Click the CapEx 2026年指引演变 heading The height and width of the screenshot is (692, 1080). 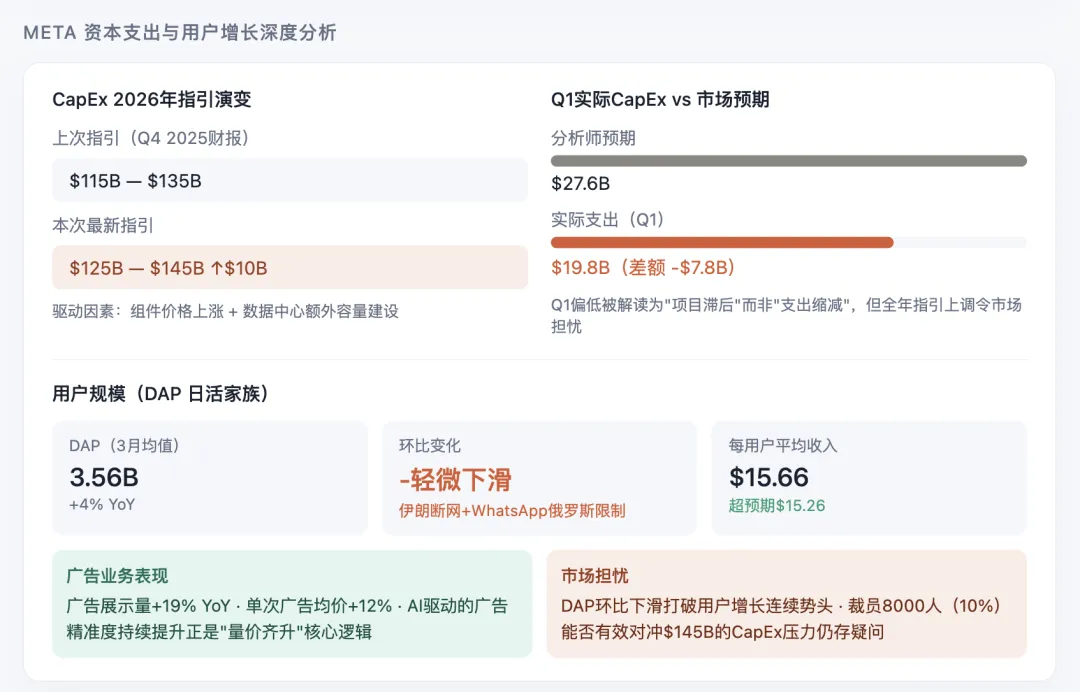(152, 99)
